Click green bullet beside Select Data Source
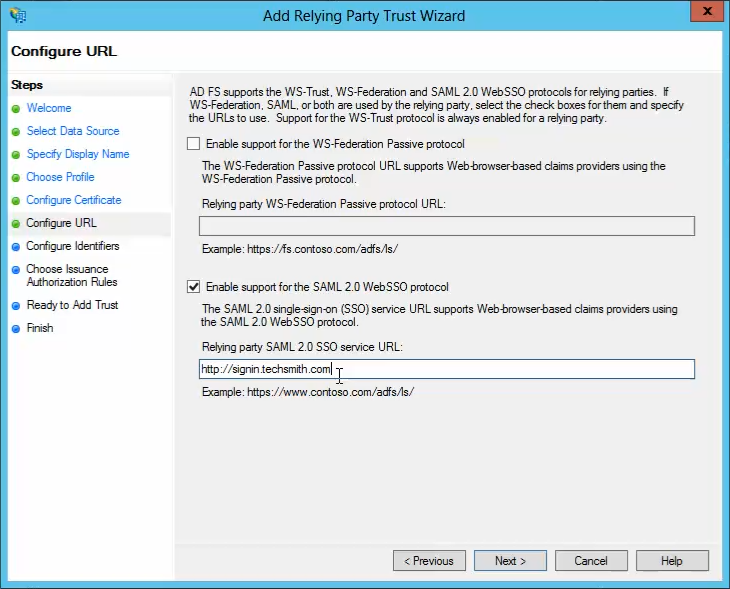This screenshot has width=730, height=589. click(x=16, y=132)
